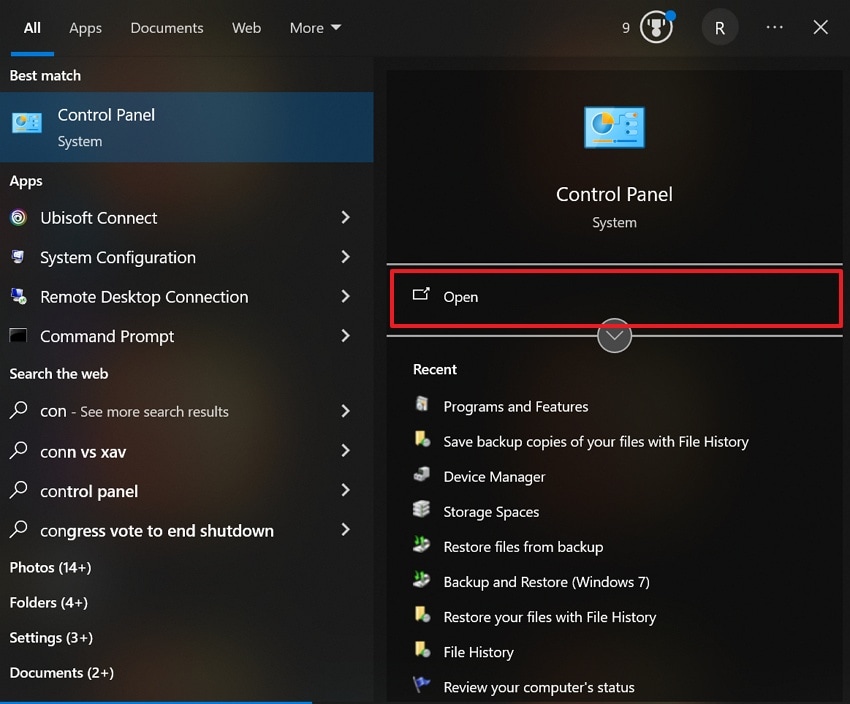Open the three-dot options menu
The height and width of the screenshot is (704, 850).
[774, 27]
